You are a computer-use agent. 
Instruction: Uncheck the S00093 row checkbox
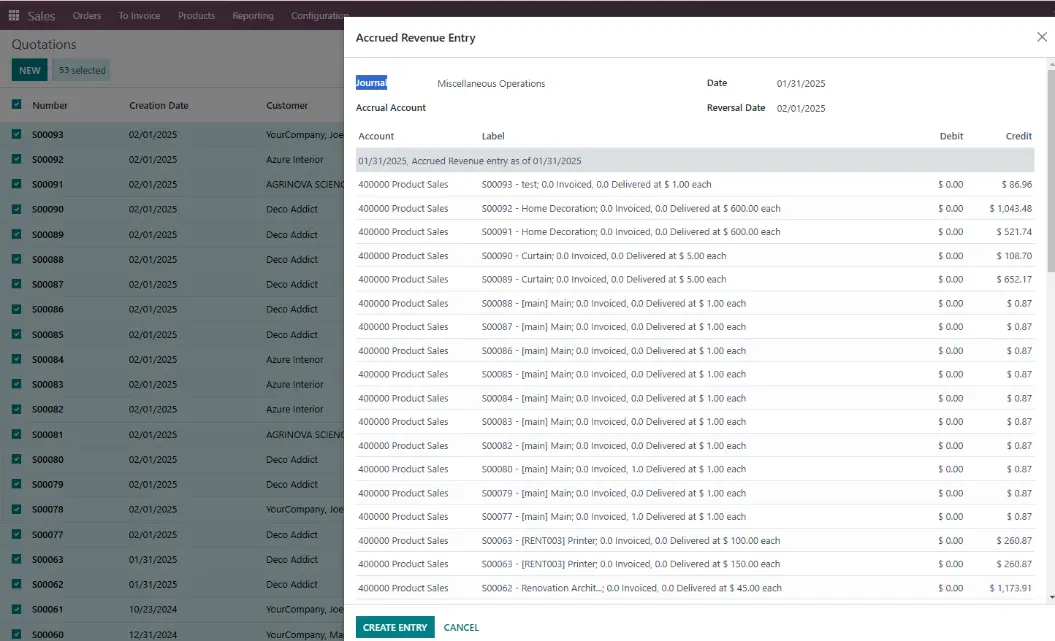[x=17, y=134]
